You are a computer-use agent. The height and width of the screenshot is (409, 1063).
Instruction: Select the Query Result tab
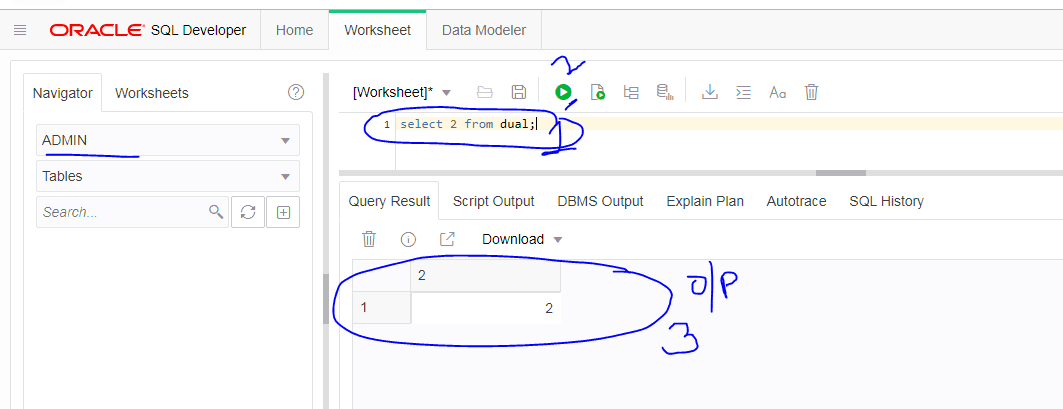point(389,201)
